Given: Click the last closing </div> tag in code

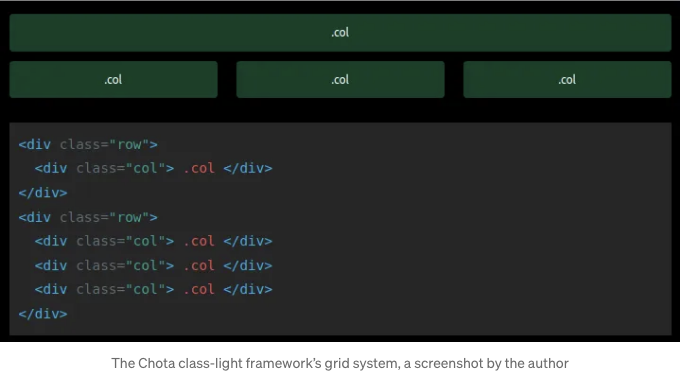Looking at the screenshot, I should pos(43,314).
